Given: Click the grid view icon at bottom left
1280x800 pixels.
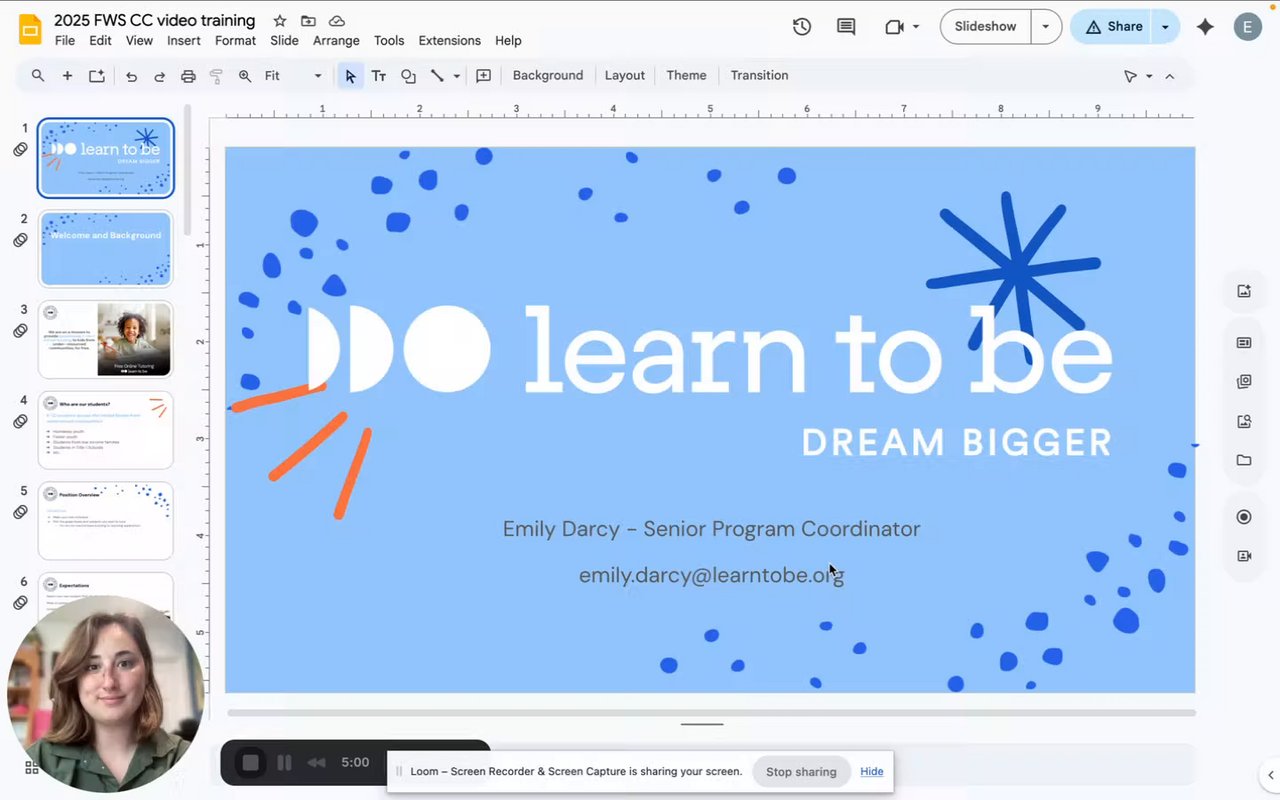Looking at the screenshot, I should point(32,768).
